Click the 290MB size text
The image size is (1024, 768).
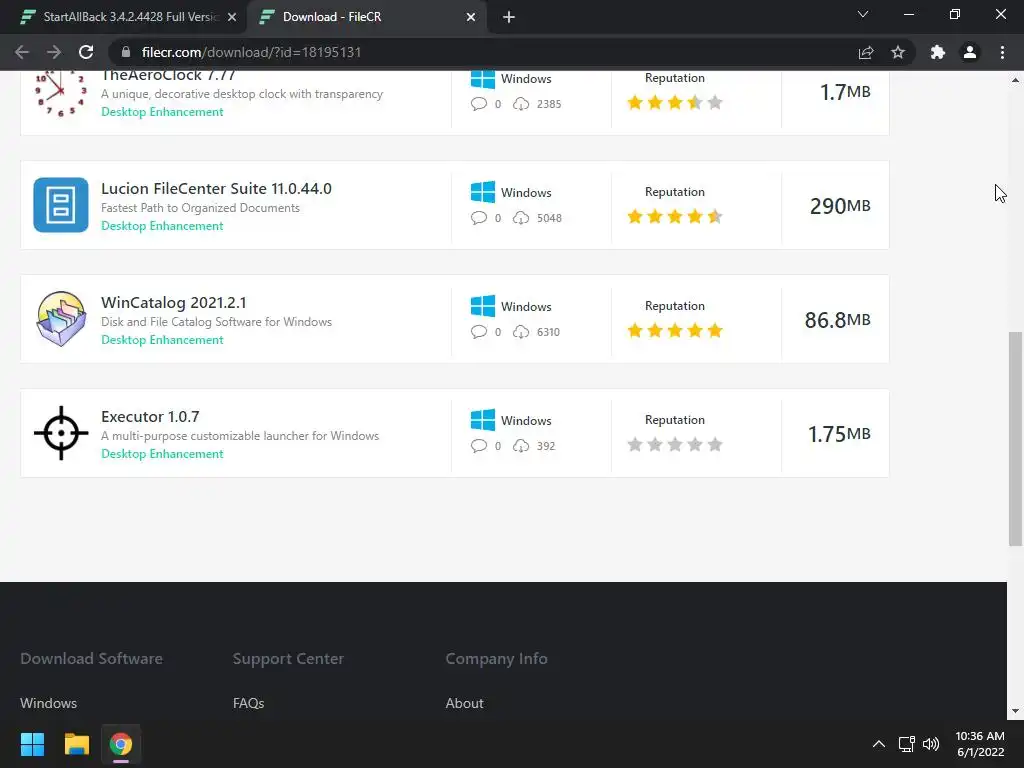(840, 206)
